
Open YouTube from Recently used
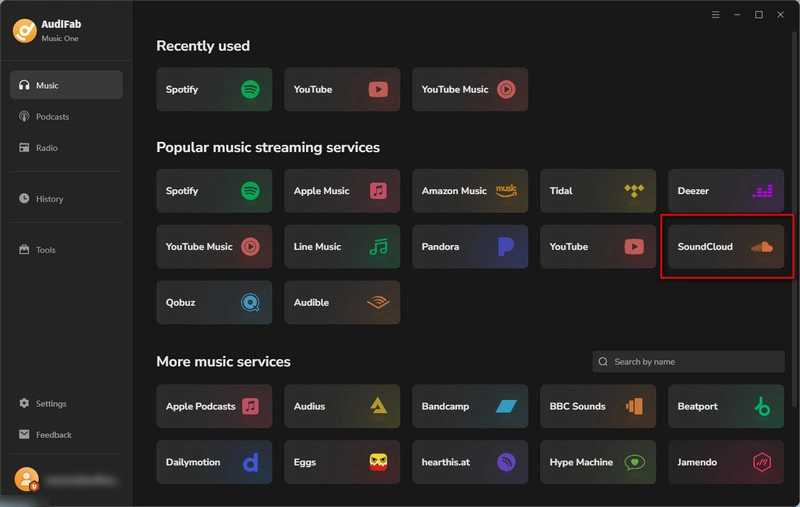tap(342, 89)
